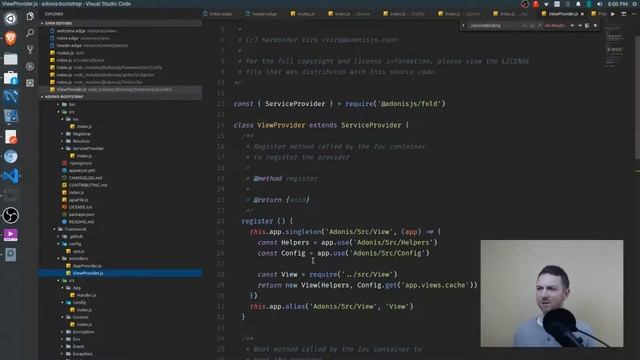Go to previous match in find widget
Screen dimensions: 640x360
click(572, 25)
